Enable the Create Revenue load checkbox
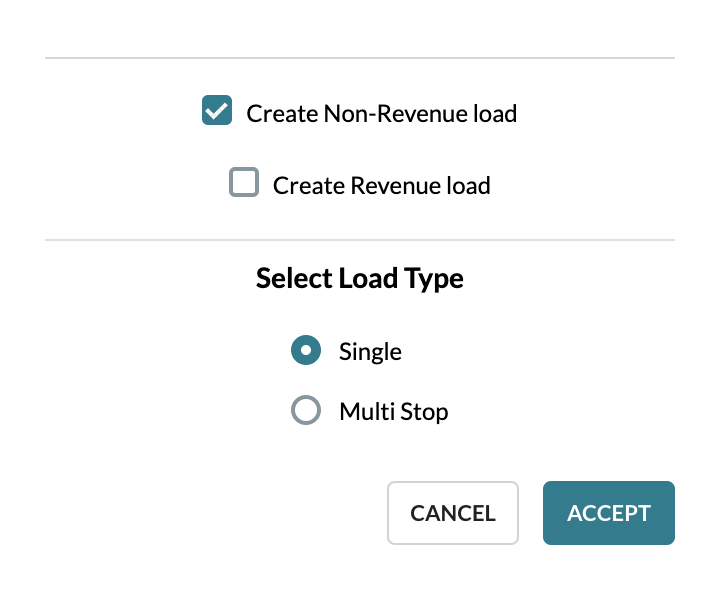Screen dimensions: 720x590 pos(244,182)
